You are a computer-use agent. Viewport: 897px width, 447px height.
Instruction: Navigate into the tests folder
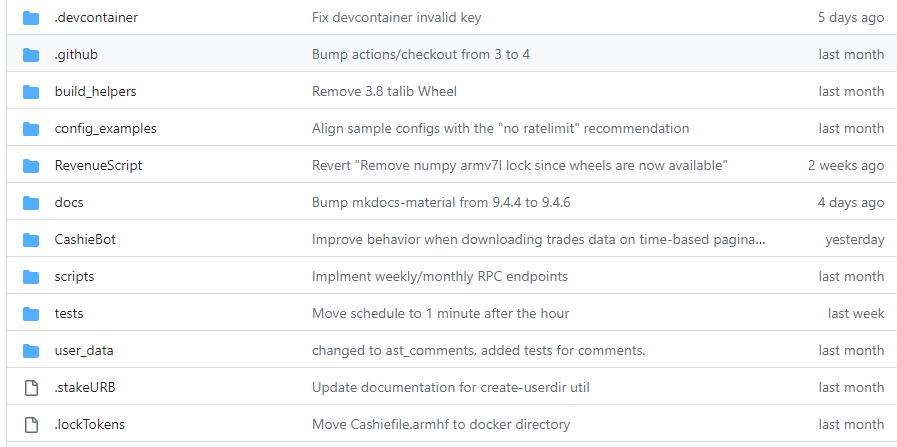69,313
